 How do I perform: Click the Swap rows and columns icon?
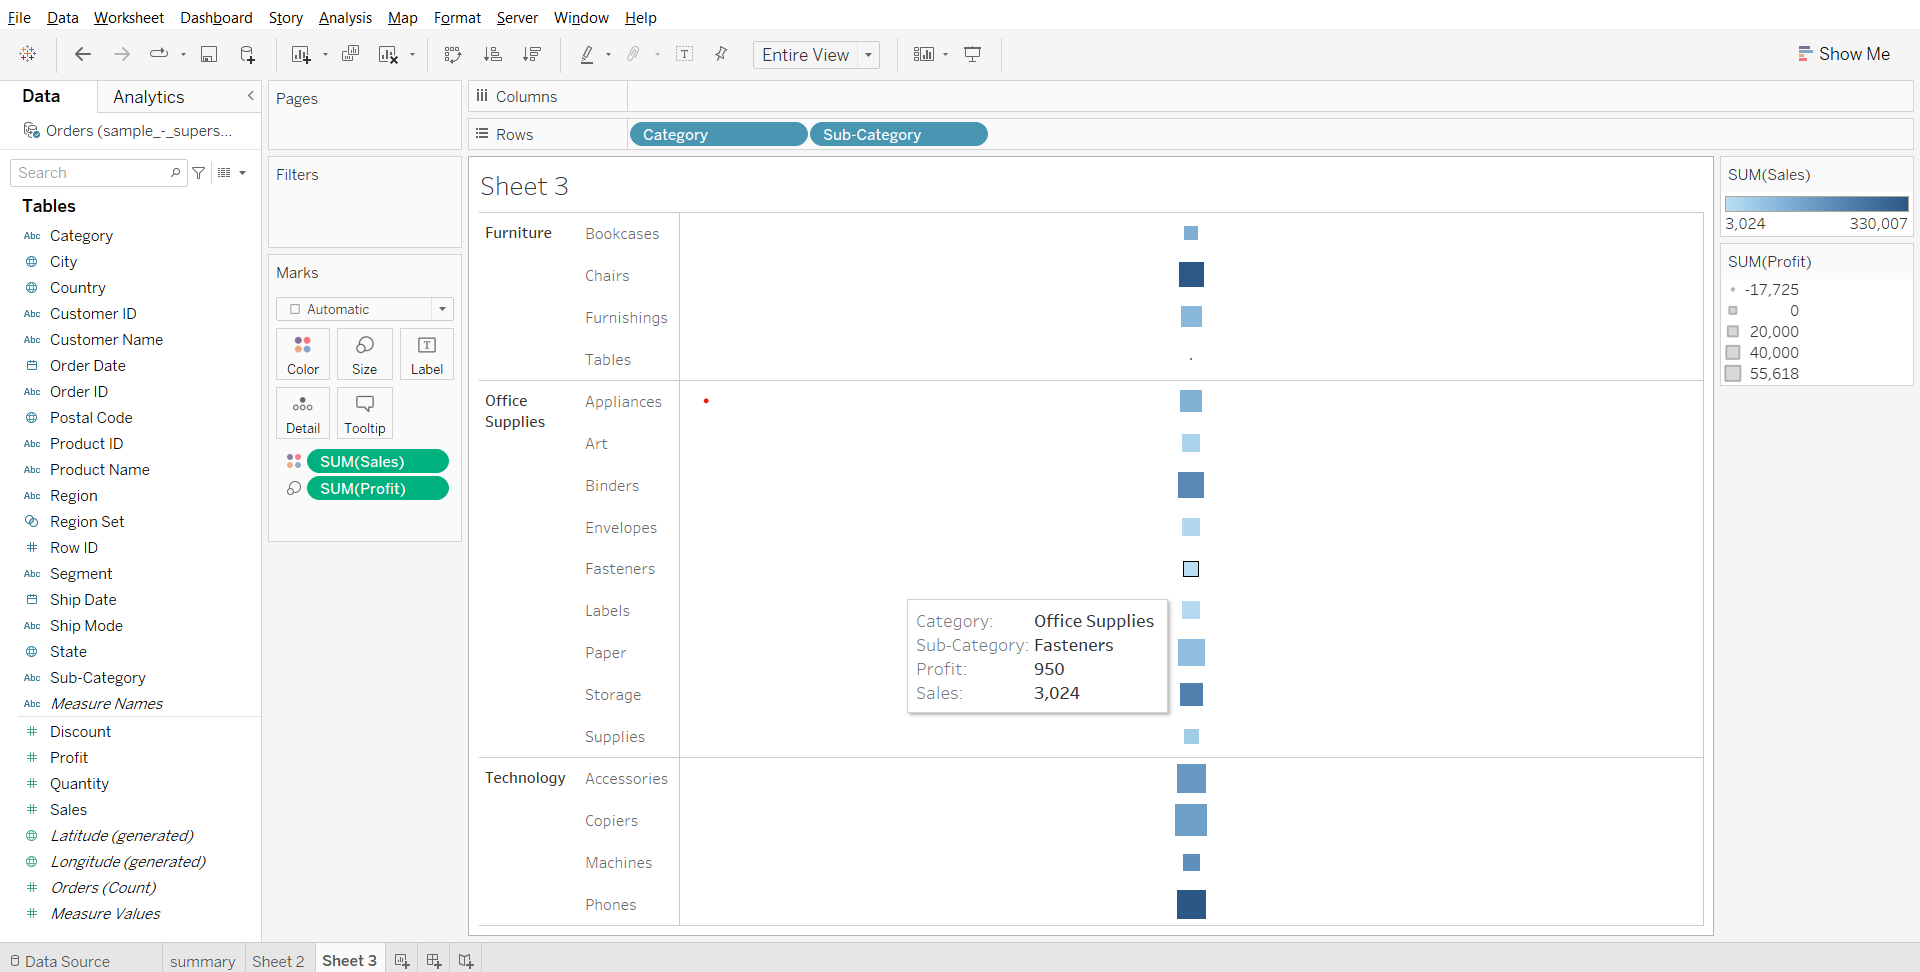click(x=453, y=55)
